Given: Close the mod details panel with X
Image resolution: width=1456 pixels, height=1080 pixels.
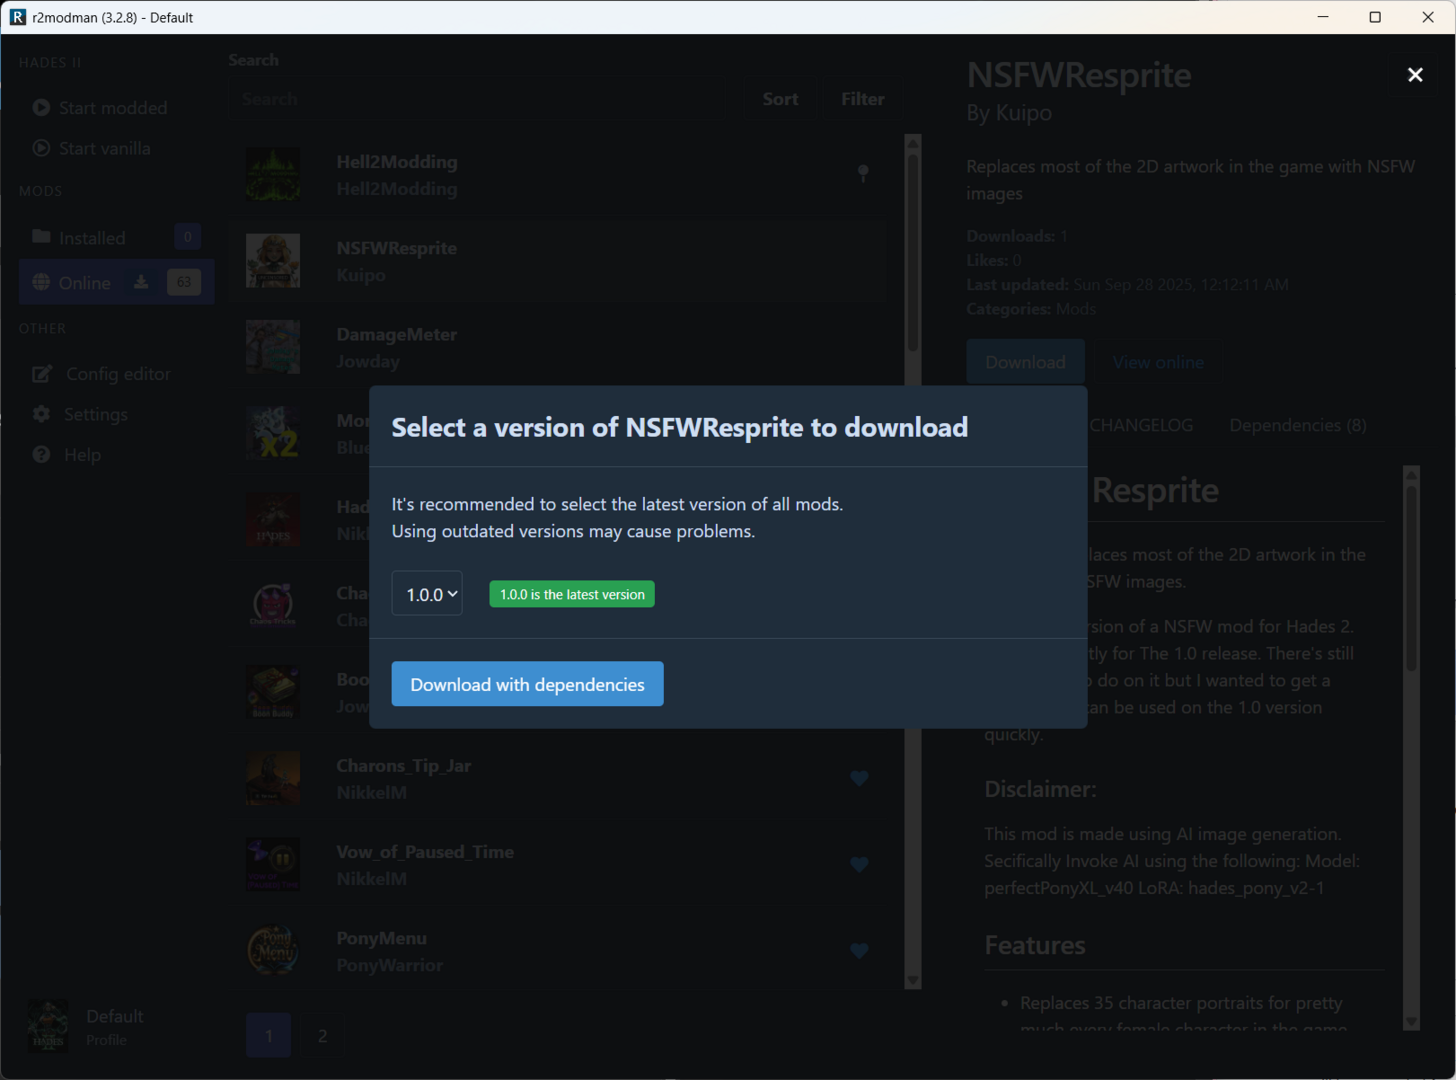Looking at the screenshot, I should point(1415,75).
